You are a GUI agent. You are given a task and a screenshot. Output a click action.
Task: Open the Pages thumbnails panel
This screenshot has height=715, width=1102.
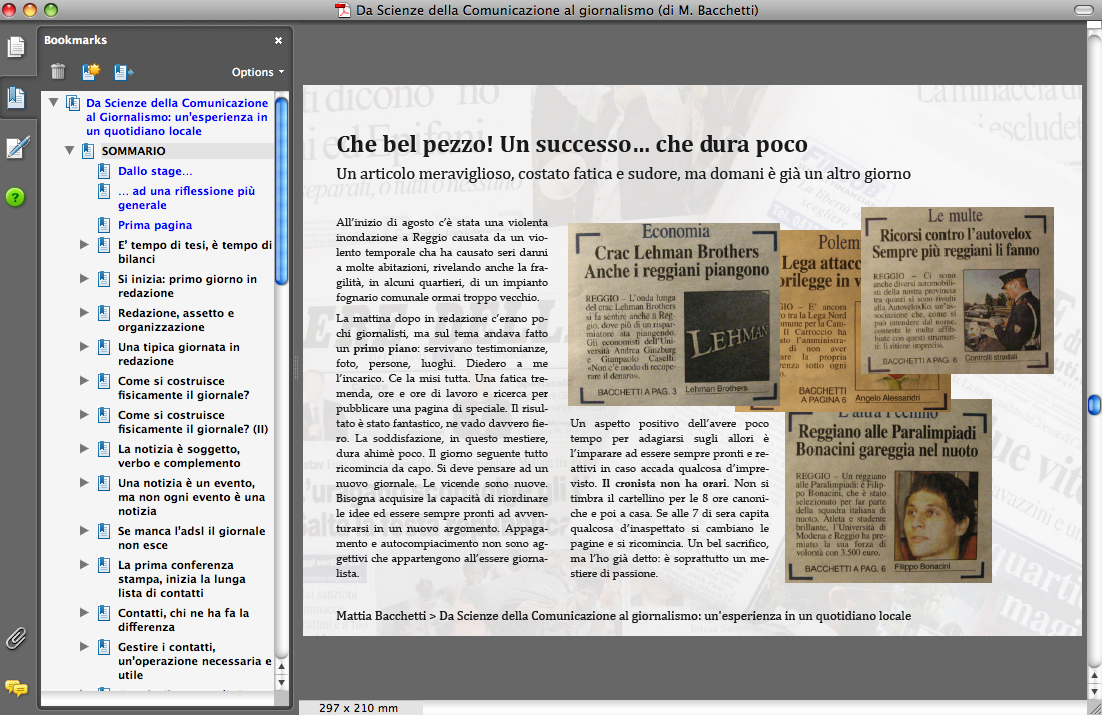tap(16, 47)
